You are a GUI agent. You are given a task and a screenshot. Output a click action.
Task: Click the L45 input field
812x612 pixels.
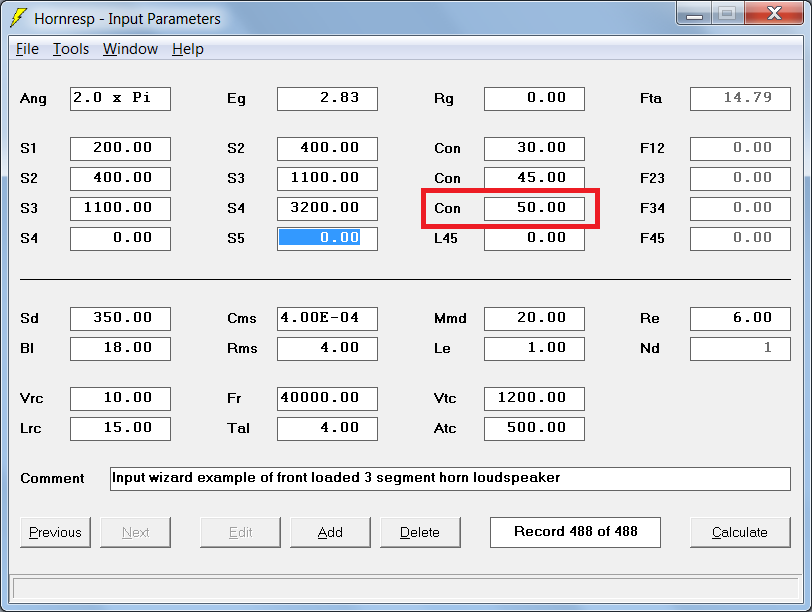point(534,239)
